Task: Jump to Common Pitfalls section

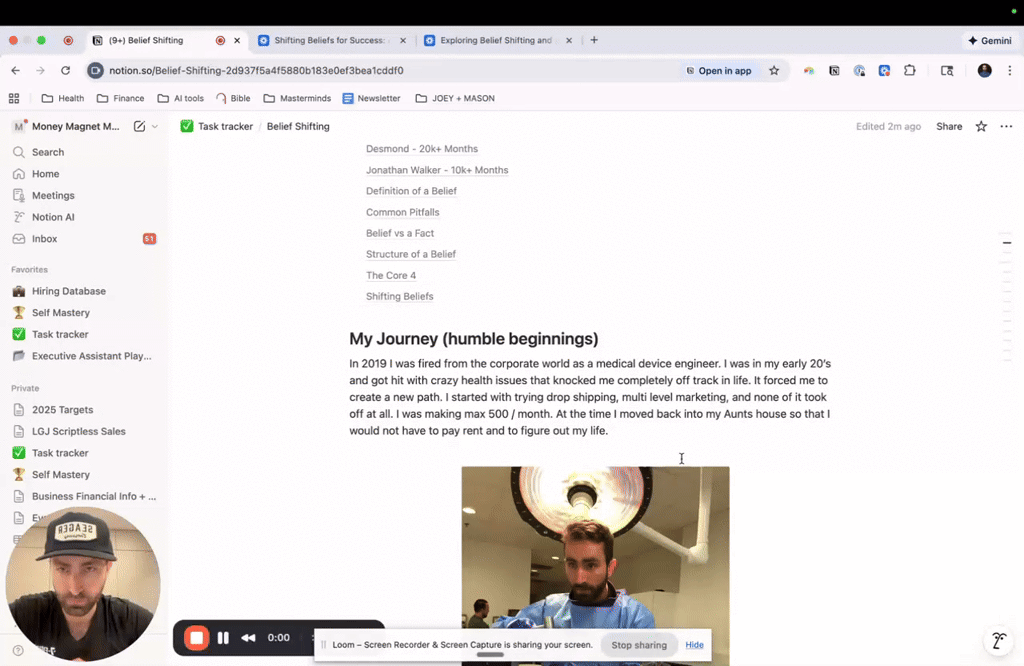Action: pos(402,212)
